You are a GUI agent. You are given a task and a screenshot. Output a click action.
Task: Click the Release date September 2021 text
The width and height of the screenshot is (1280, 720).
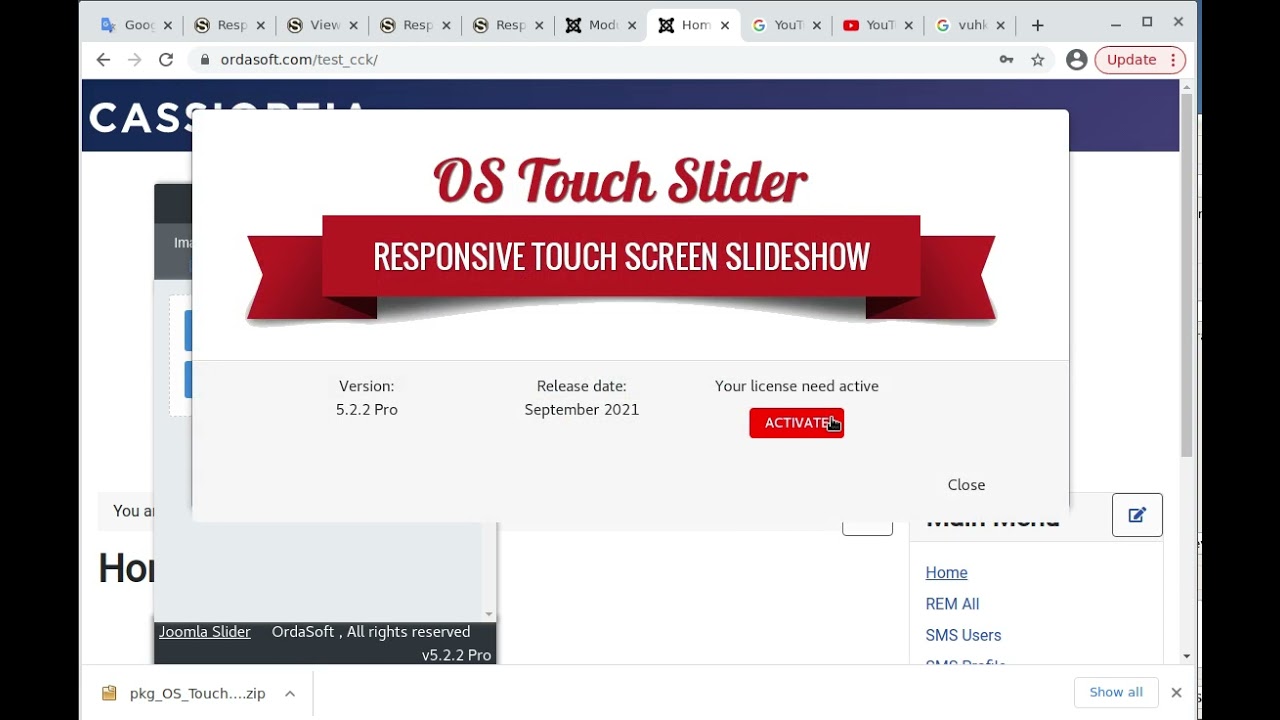582,398
